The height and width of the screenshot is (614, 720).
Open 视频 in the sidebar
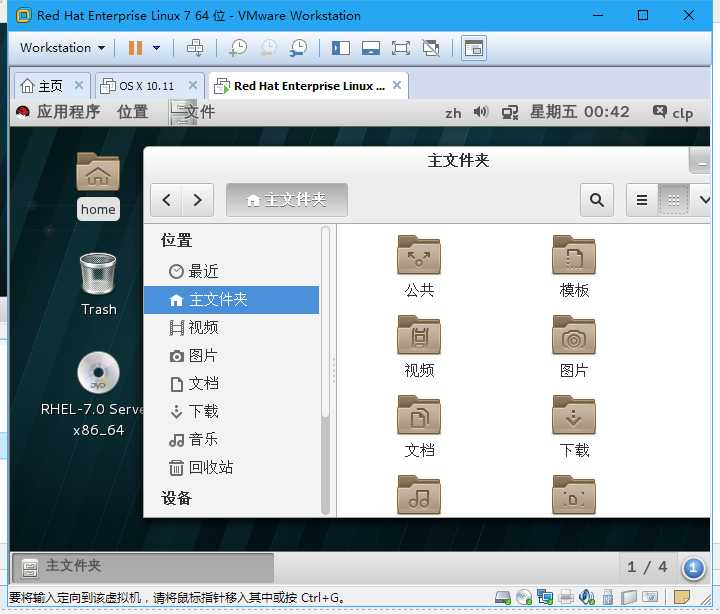pyautogui.click(x=231, y=328)
